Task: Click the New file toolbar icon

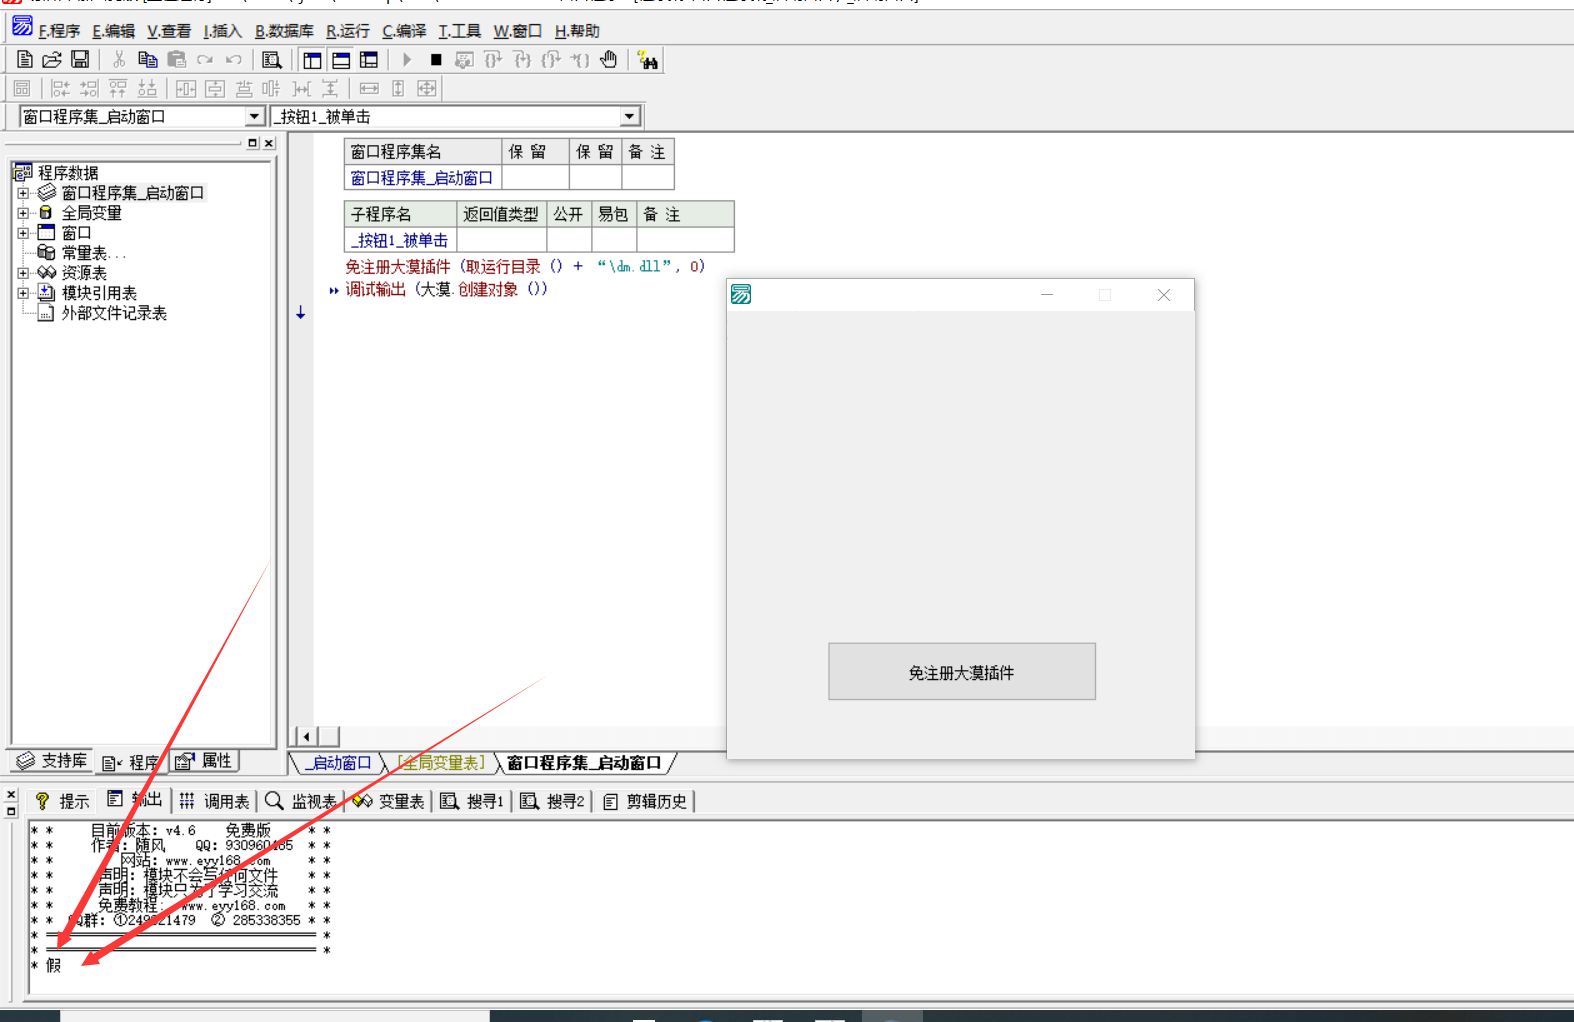Action: [x=25, y=60]
